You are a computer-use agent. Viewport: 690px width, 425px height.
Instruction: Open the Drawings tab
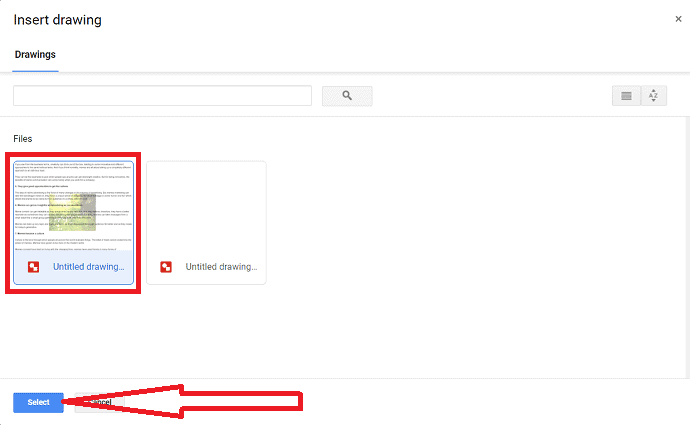pyautogui.click(x=35, y=55)
